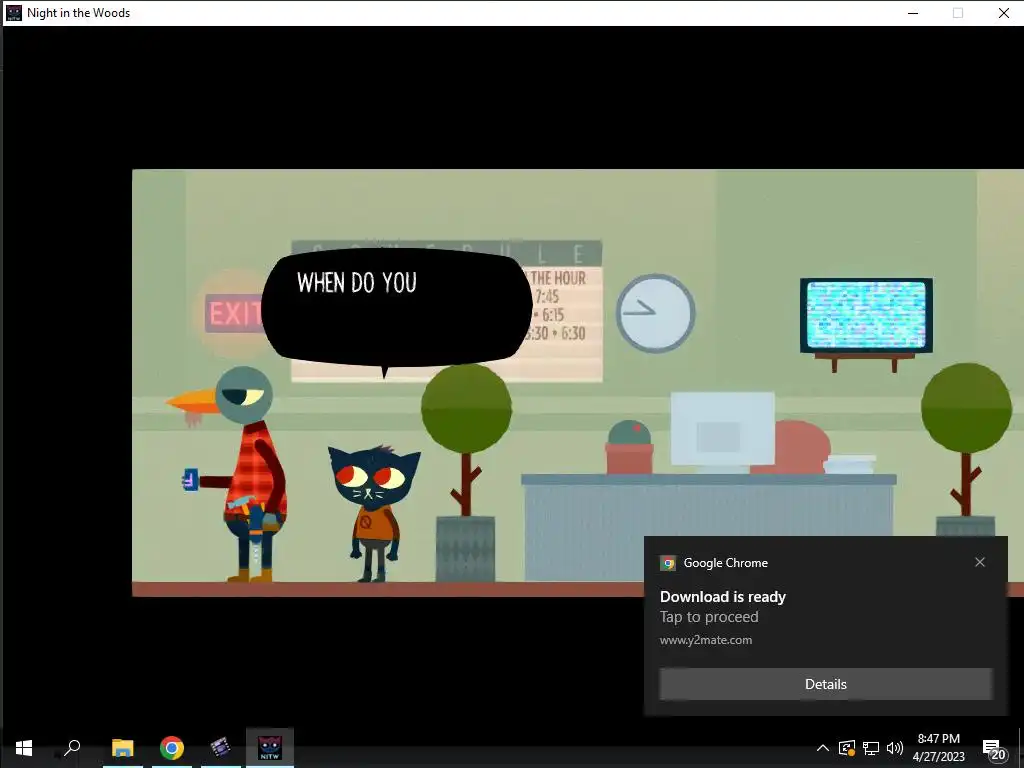Click the Chrome icon in notification header
The height and width of the screenshot is (768, 1024).
[x=668, y=563]
